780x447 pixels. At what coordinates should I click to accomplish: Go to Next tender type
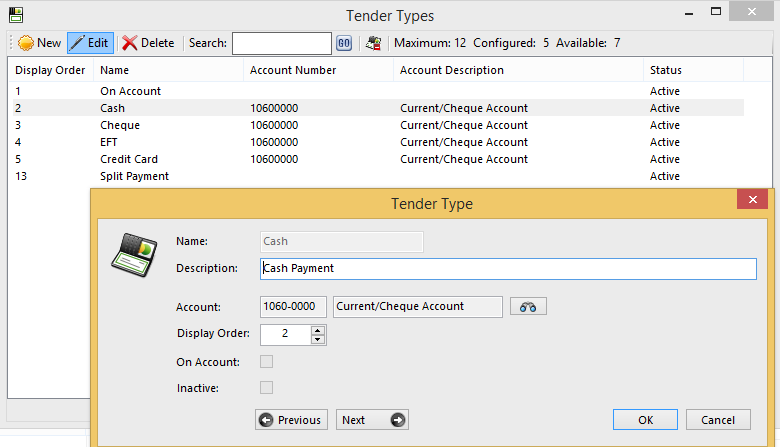pyautogui.click(x=372, y=420)
